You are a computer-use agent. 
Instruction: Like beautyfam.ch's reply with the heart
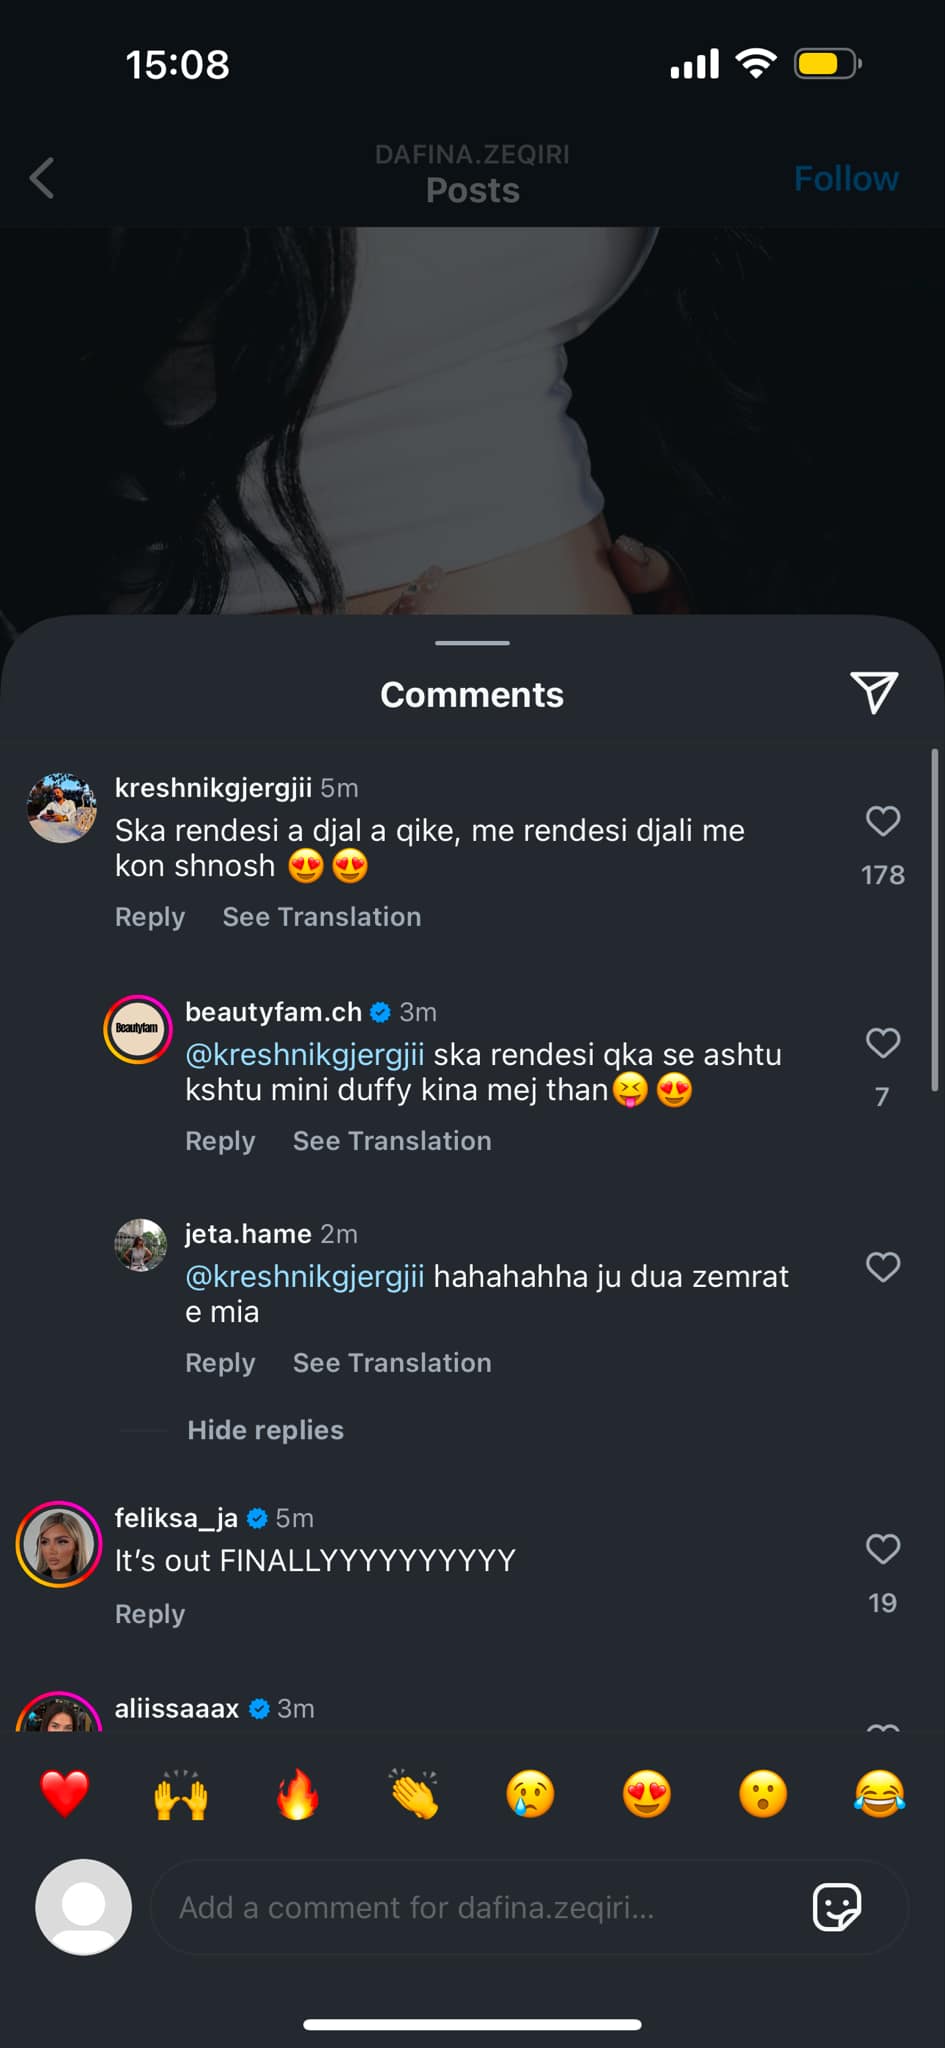tap(882, 1043)
